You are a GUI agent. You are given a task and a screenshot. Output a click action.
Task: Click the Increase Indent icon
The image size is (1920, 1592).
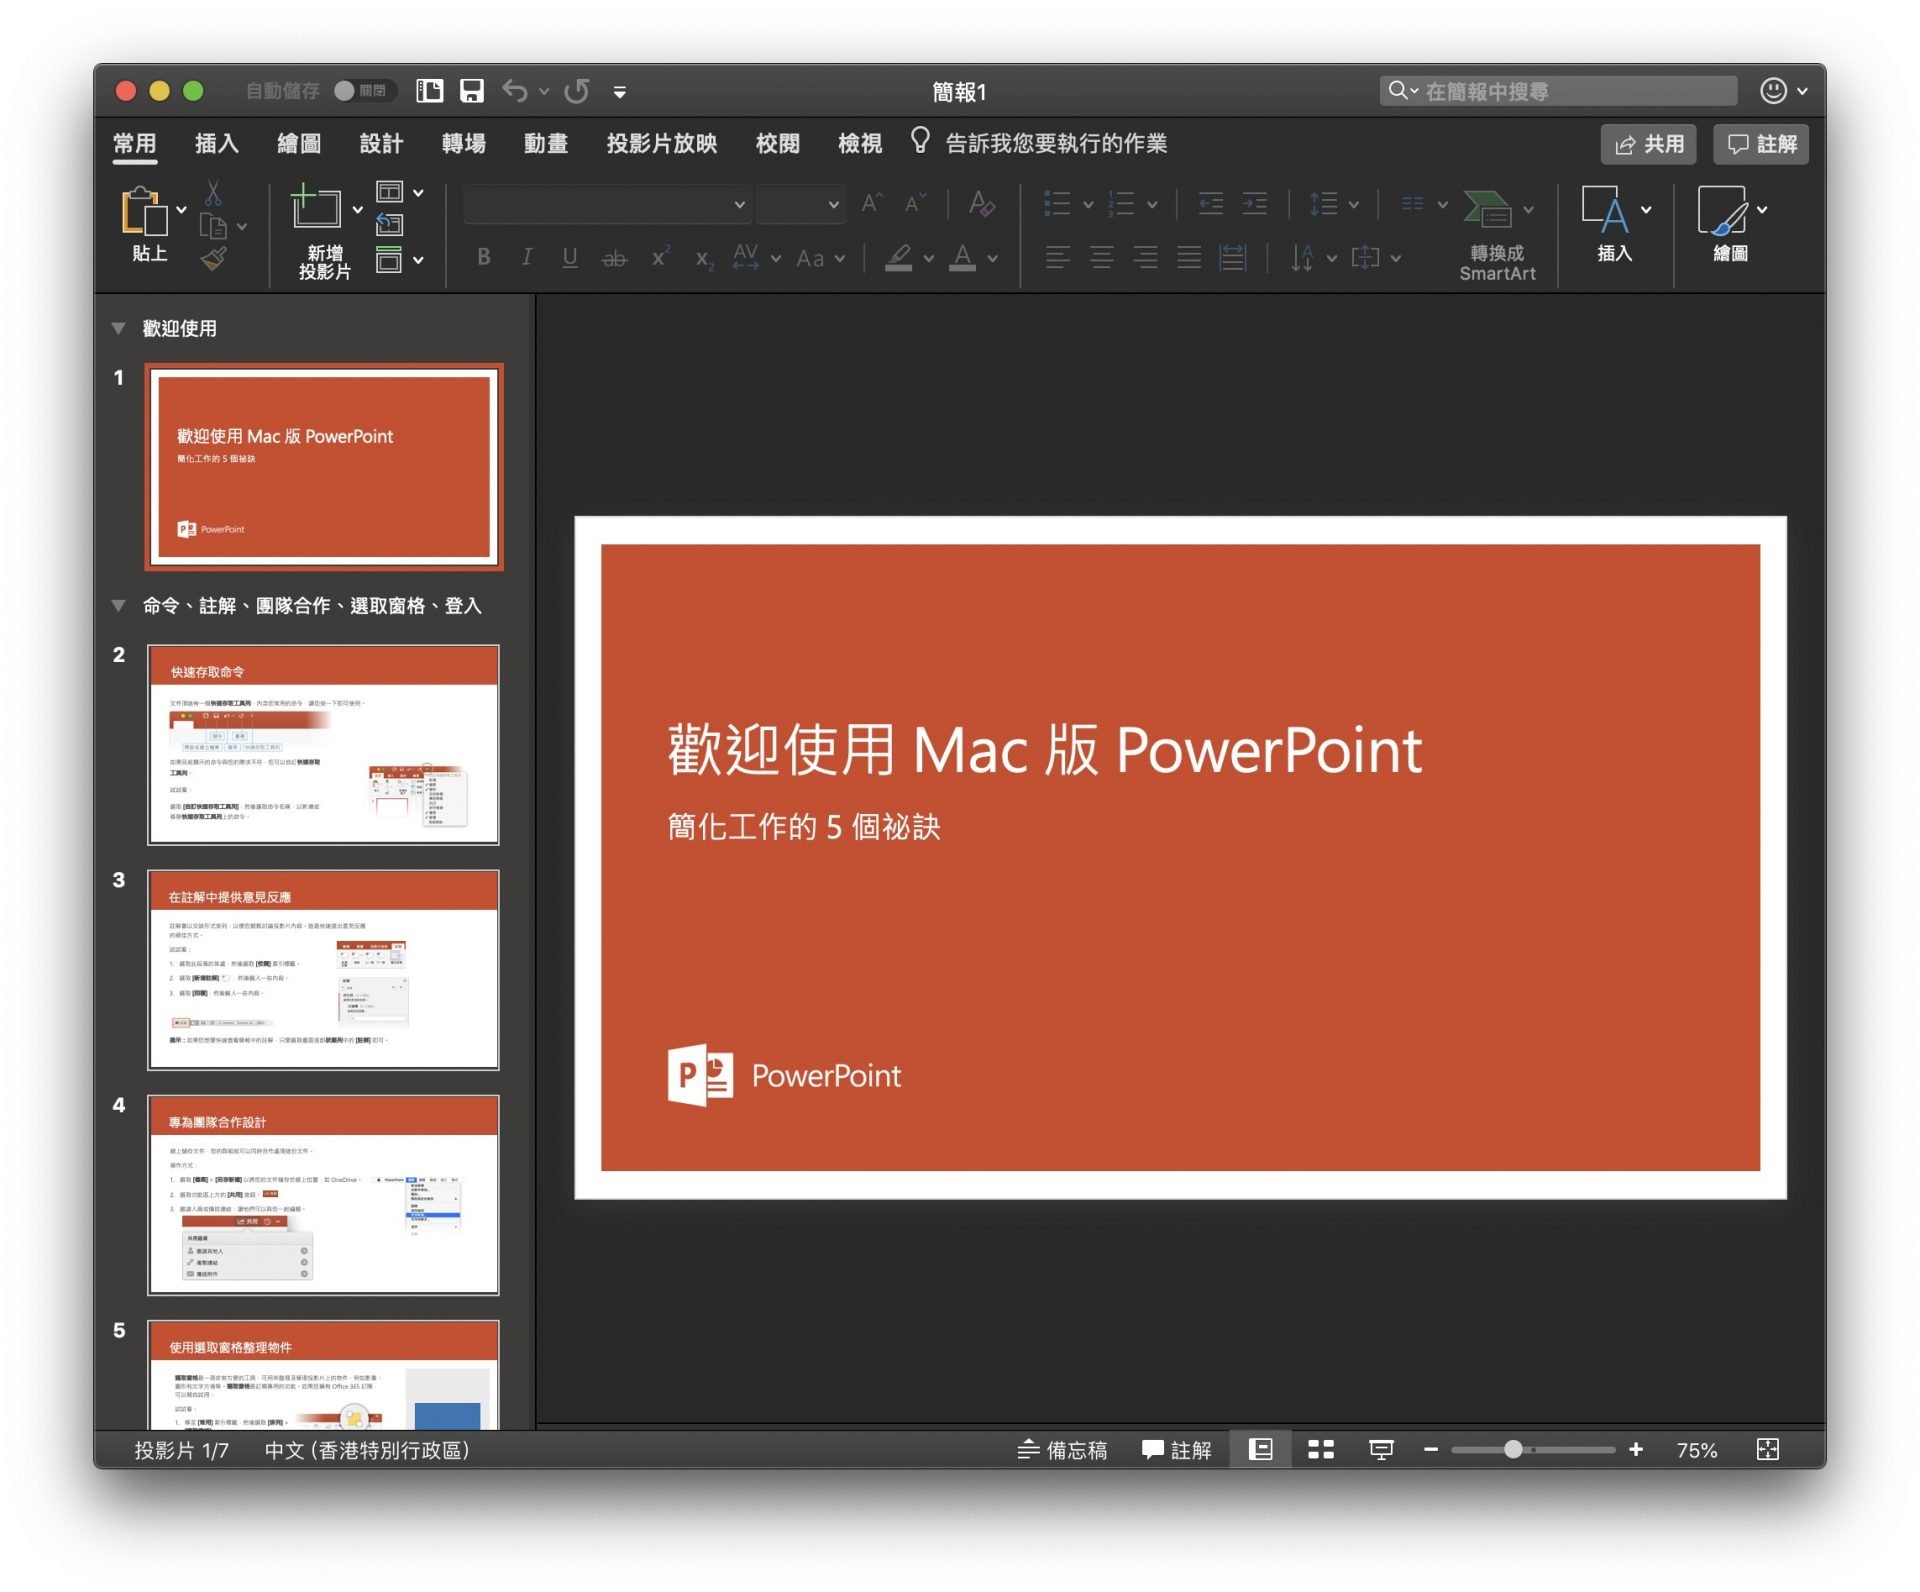click(x=1255, y=204)
